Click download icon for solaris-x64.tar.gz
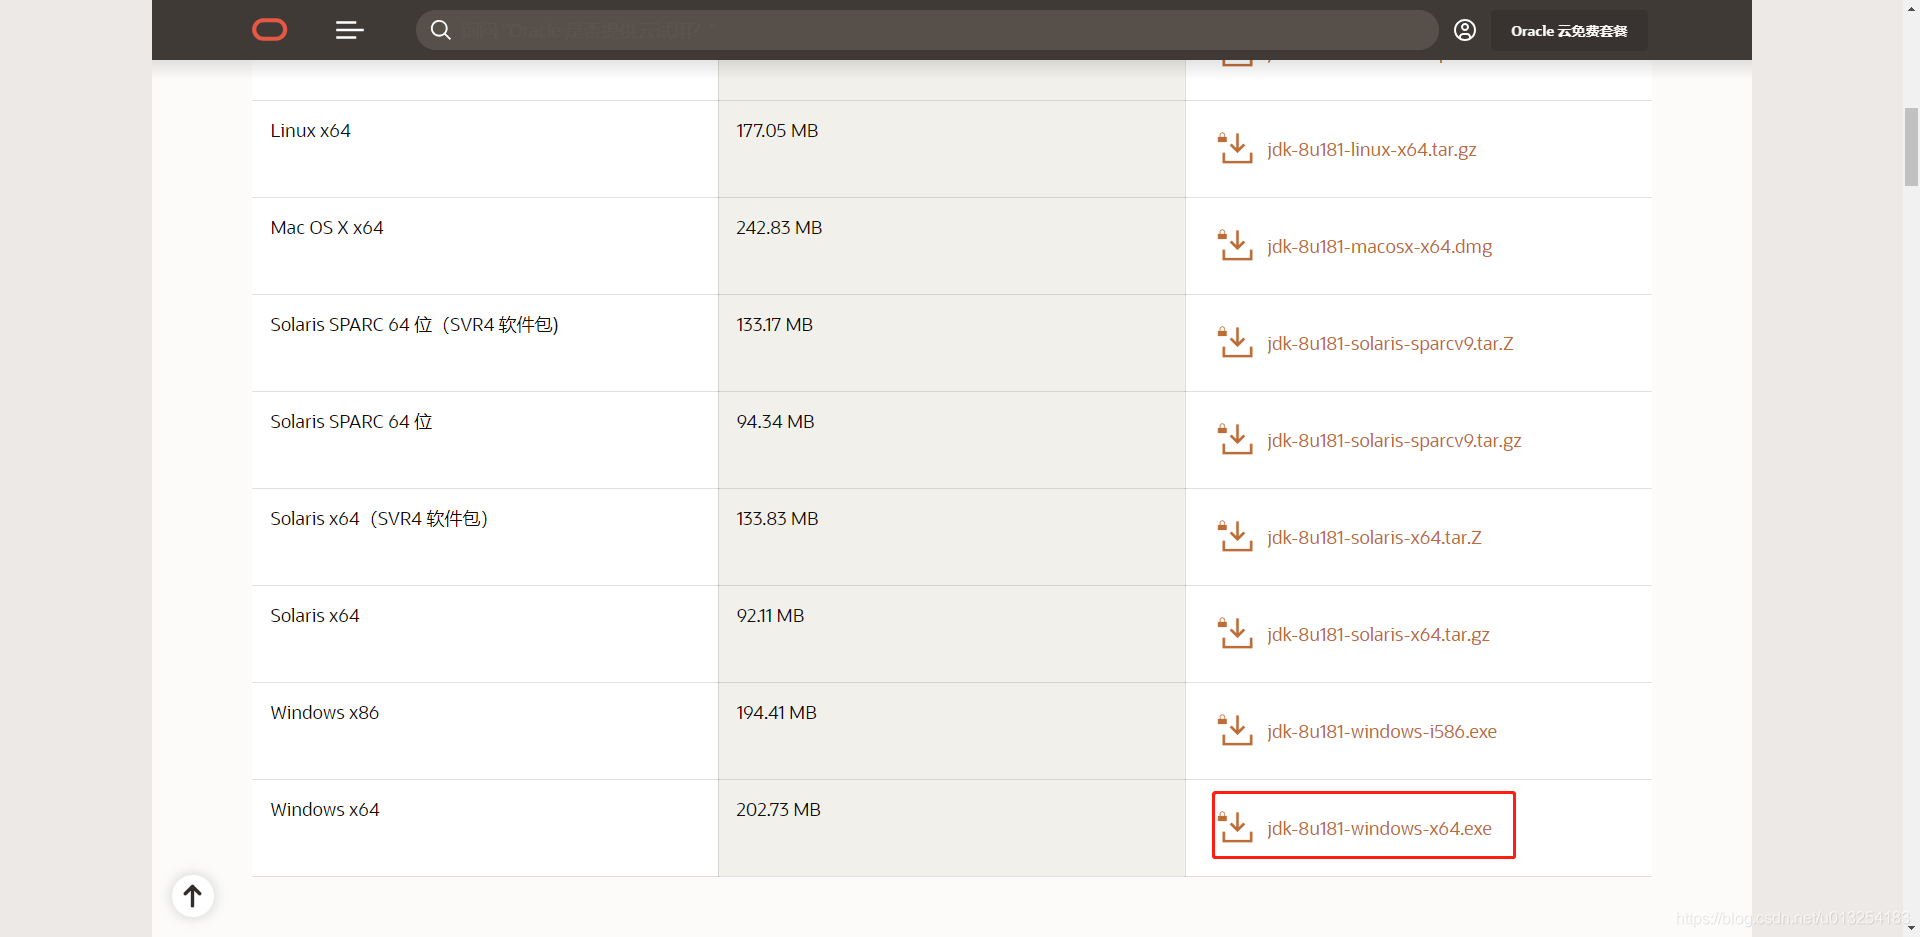Image resolution: width=1920 pixels, height=937 pixels. (x=1235, y=633)
